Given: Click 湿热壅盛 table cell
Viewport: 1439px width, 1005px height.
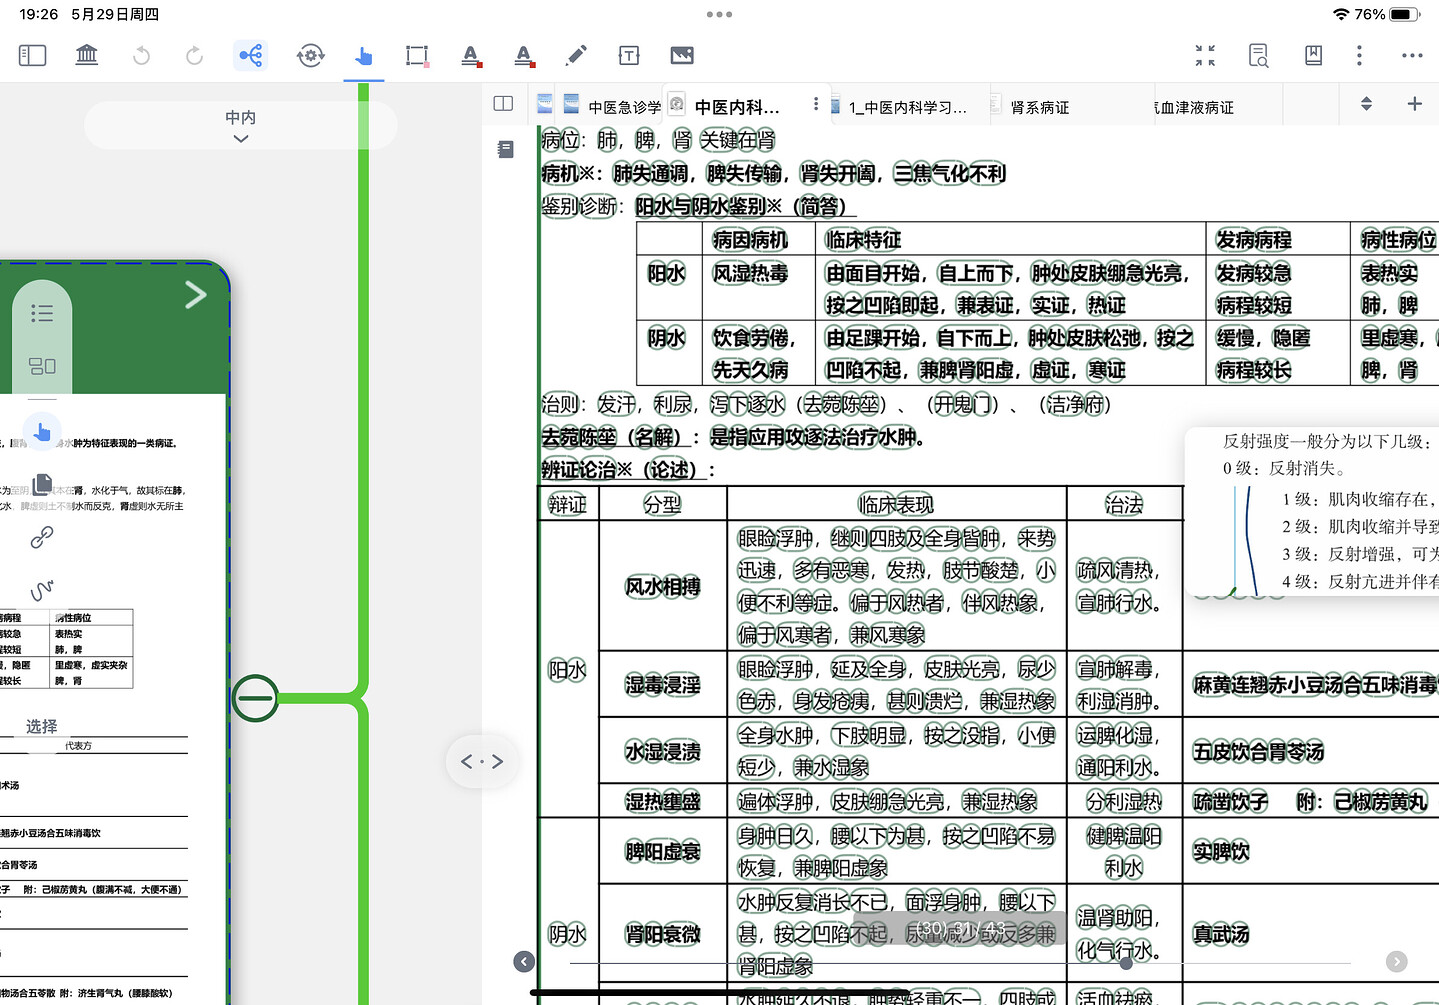Looking at the screenshot, I should (663, 801).
